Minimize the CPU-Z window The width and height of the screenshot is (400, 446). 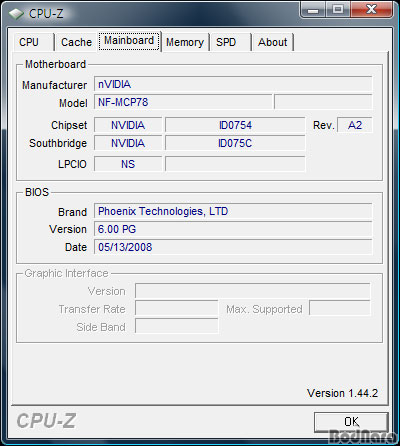(x=313, y=9)
